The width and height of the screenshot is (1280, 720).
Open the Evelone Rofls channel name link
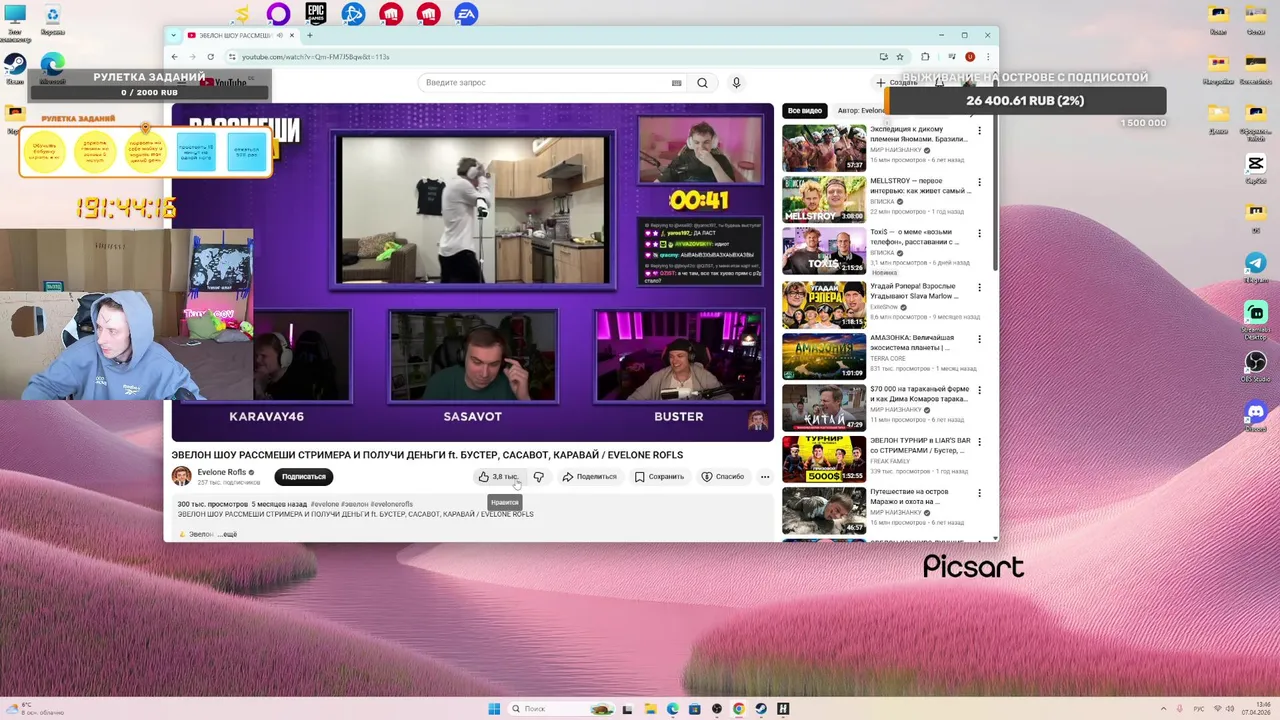[x=221, y=472]
